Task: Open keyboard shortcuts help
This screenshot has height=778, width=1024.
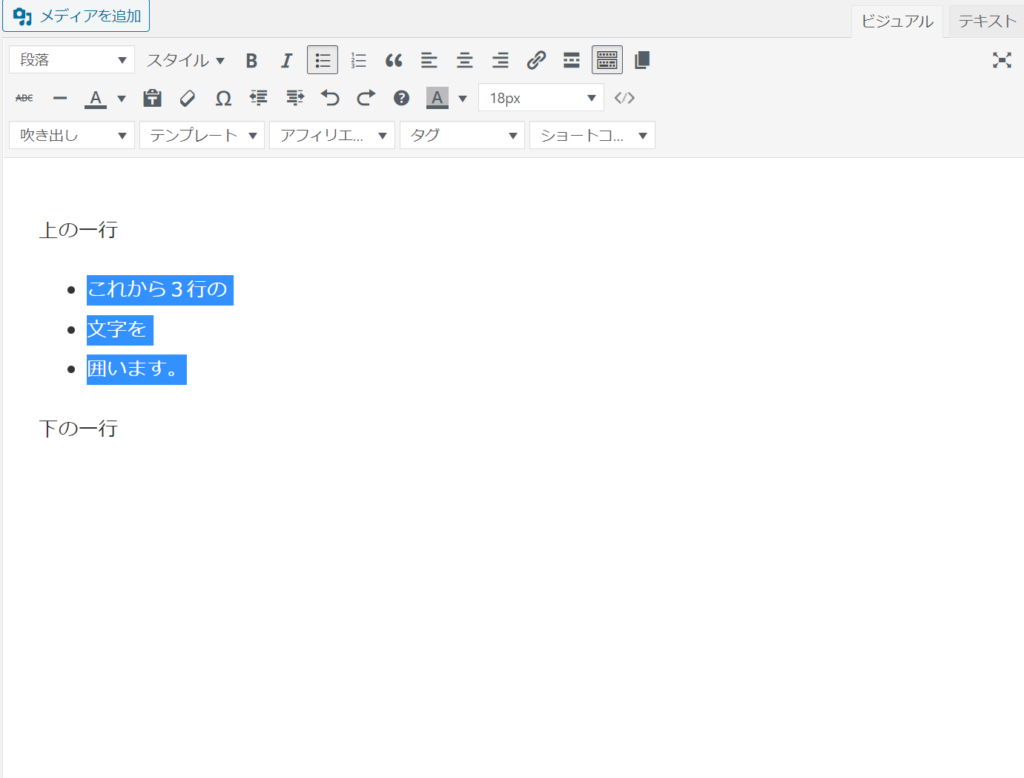Action: [x=401, y=98]
